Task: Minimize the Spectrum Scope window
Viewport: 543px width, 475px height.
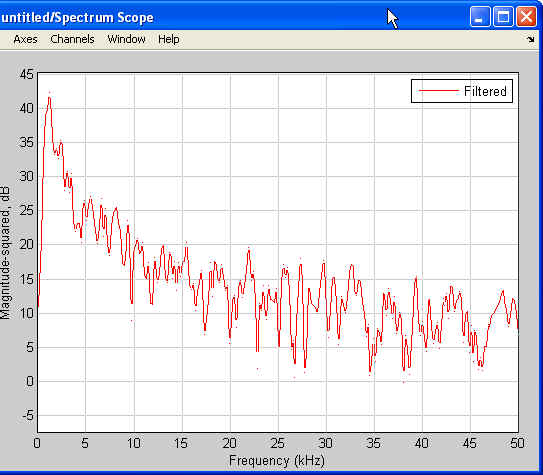Action: click(x=480, y=16)
